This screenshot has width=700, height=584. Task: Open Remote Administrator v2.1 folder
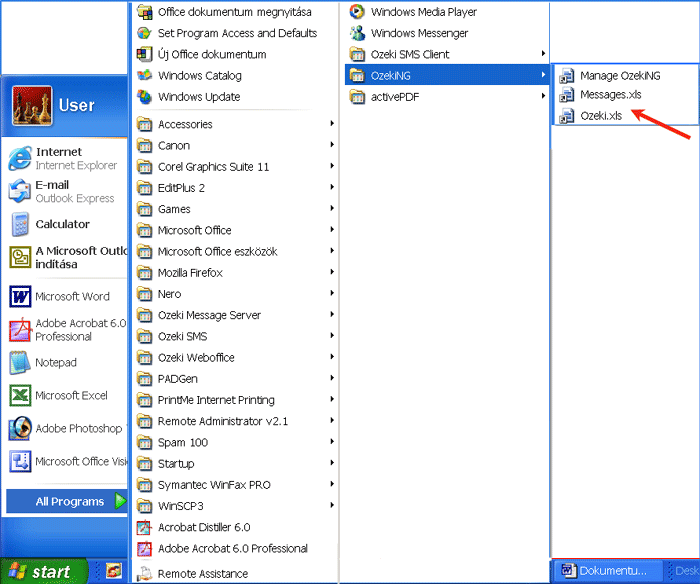pyautogui.click(x=236, y=421)
